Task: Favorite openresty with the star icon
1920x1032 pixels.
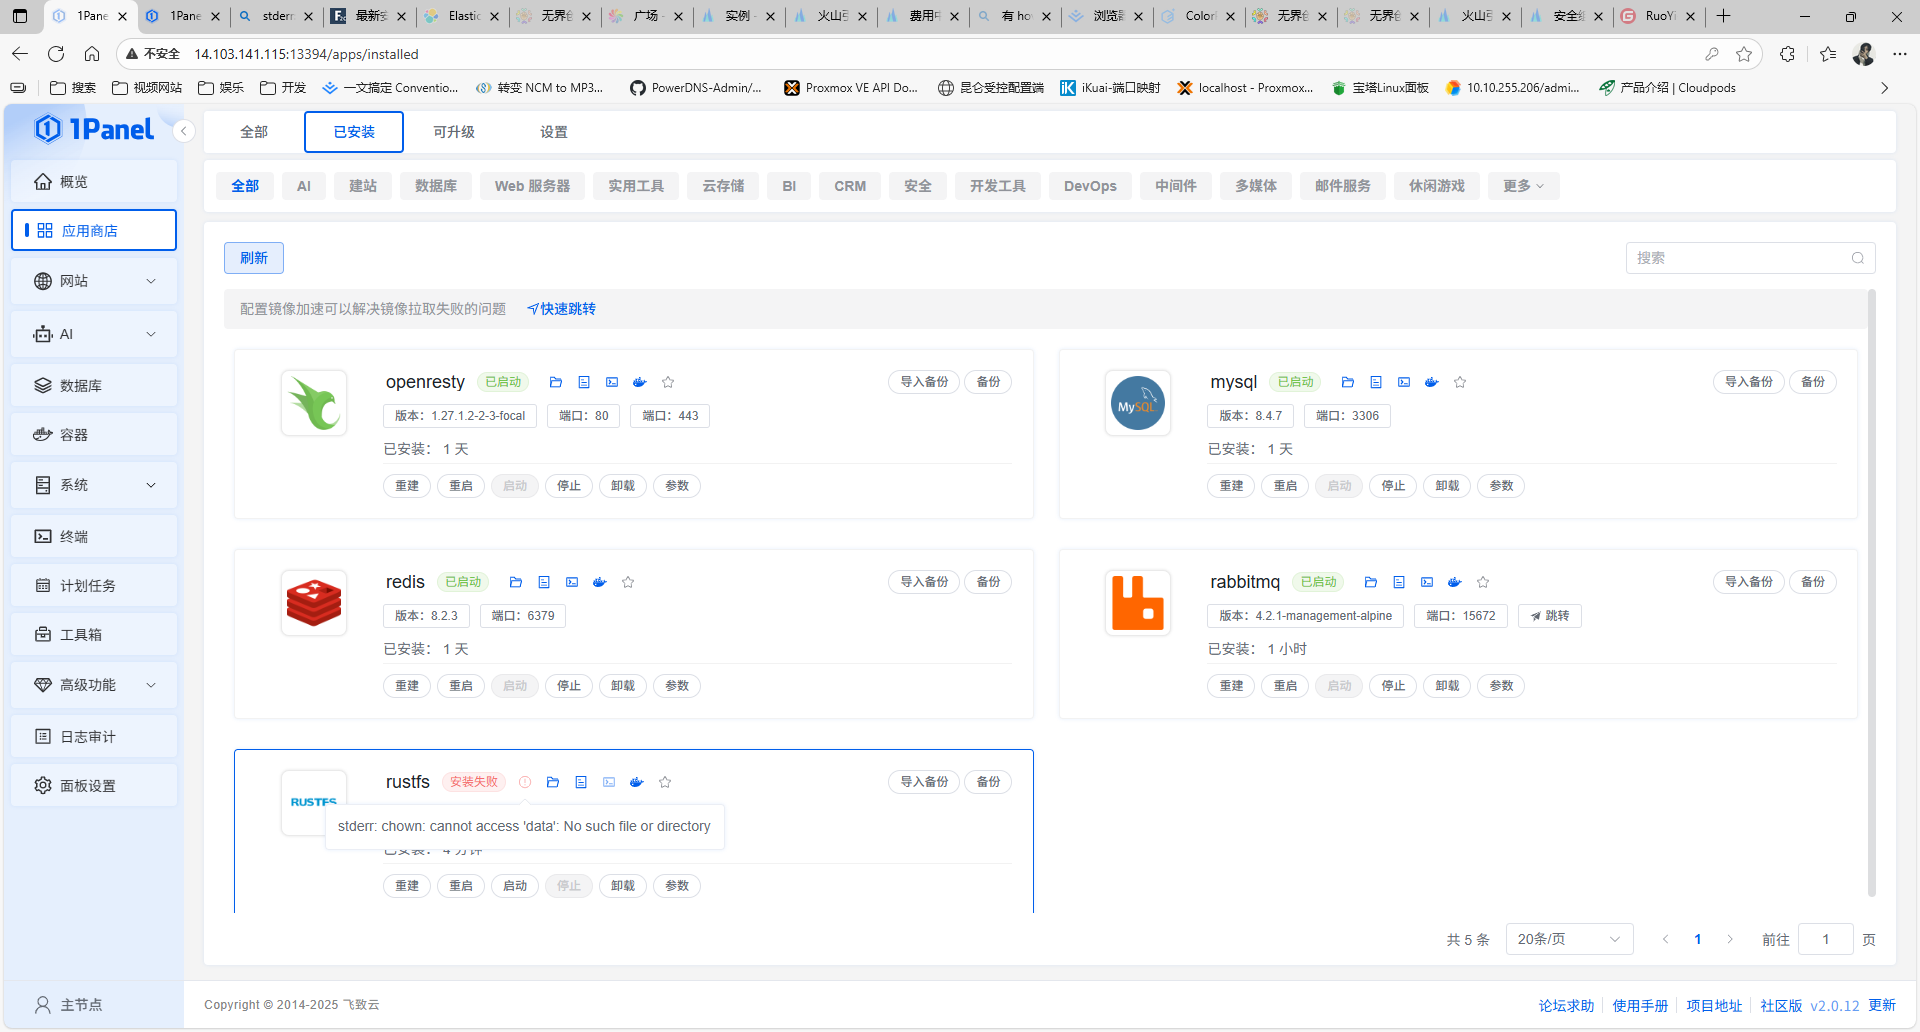Action: (x=668, y=382)
